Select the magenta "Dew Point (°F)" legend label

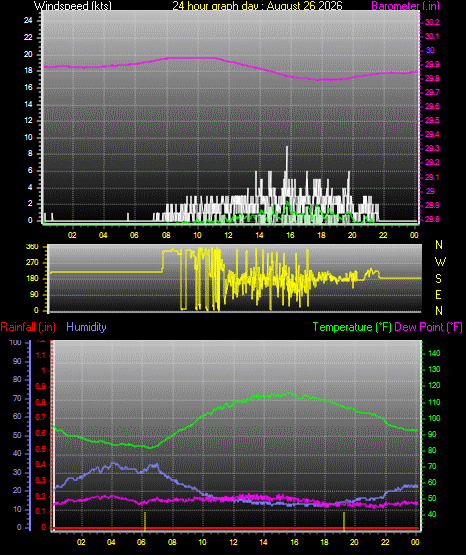428,327
